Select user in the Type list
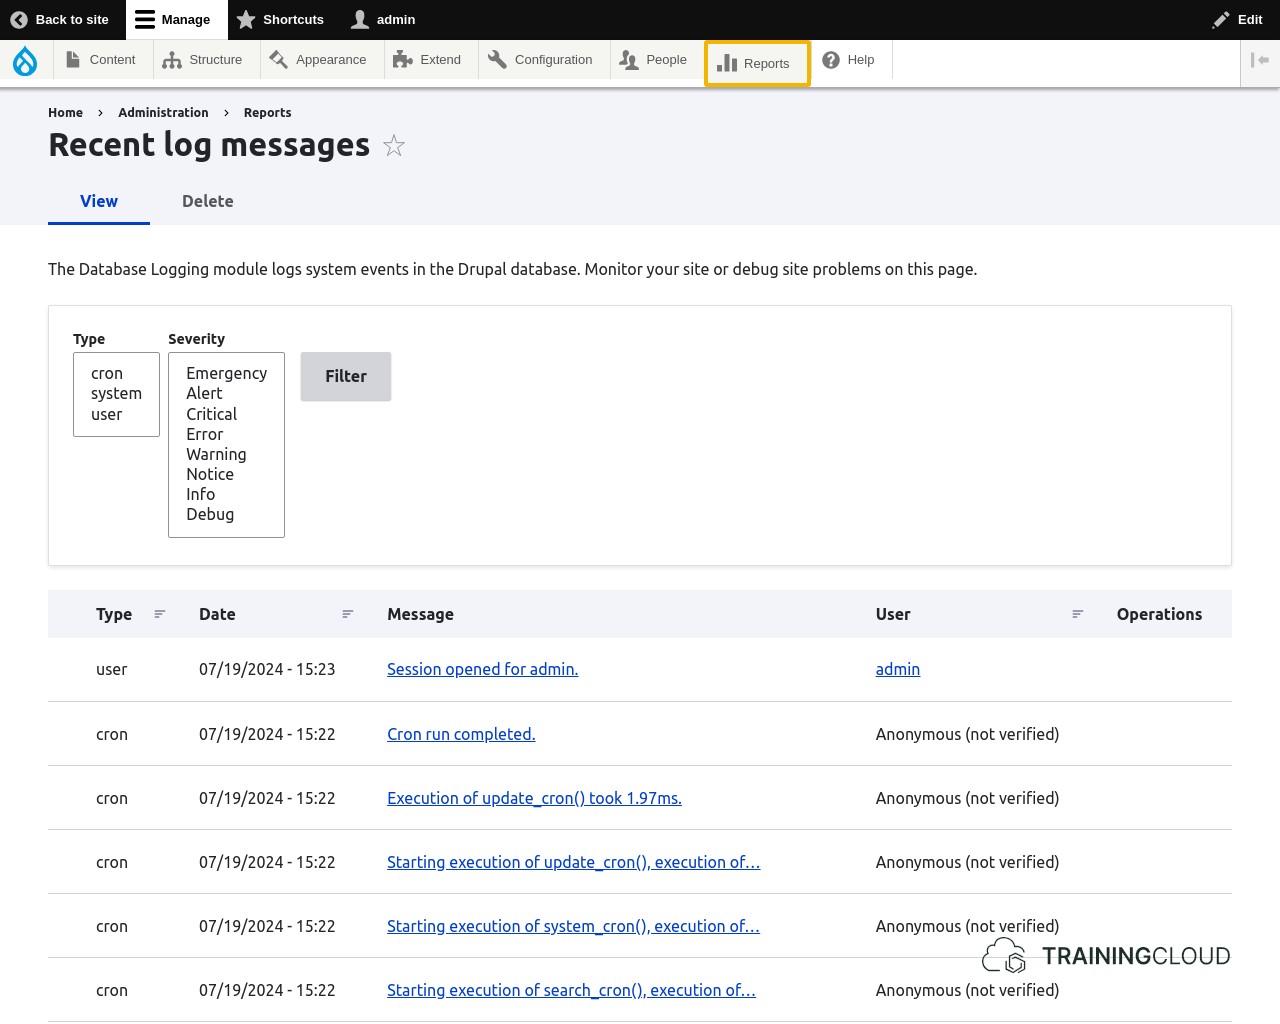Image resolution: width=1280 pixels, height=1024 pixels. pyautogui.click(x=116, y=414)
